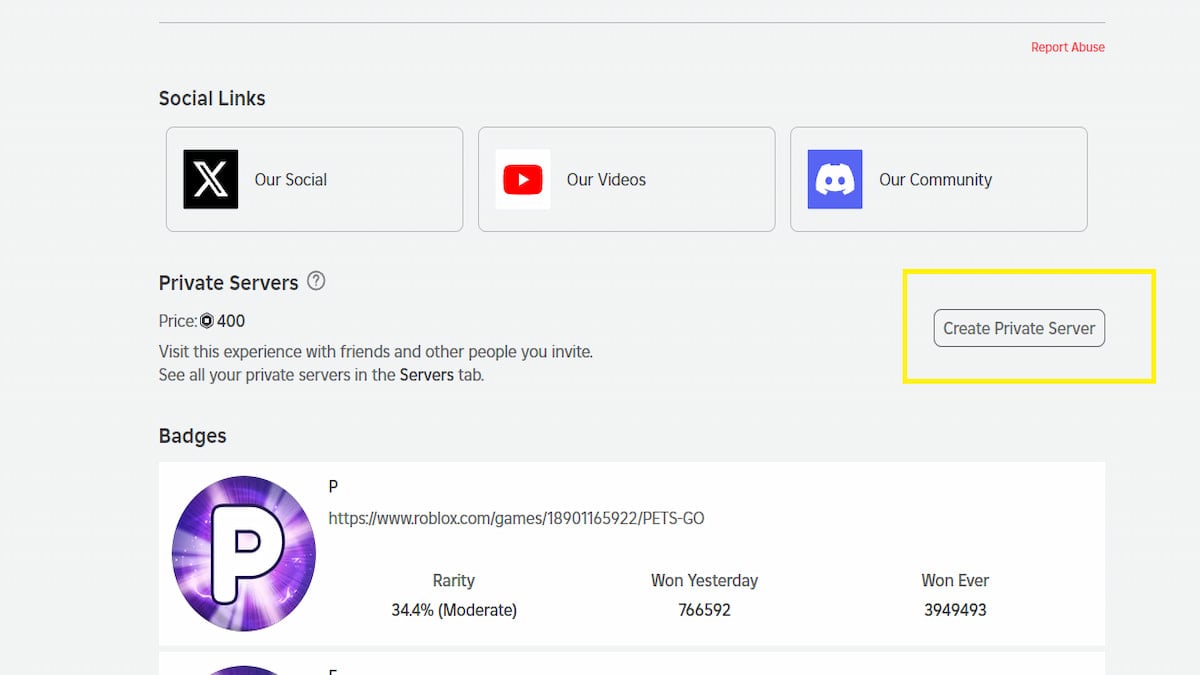Click the X (Twitter) logo icon
This screenshot has width=1200, height=675.
click(x=210, y=179)
